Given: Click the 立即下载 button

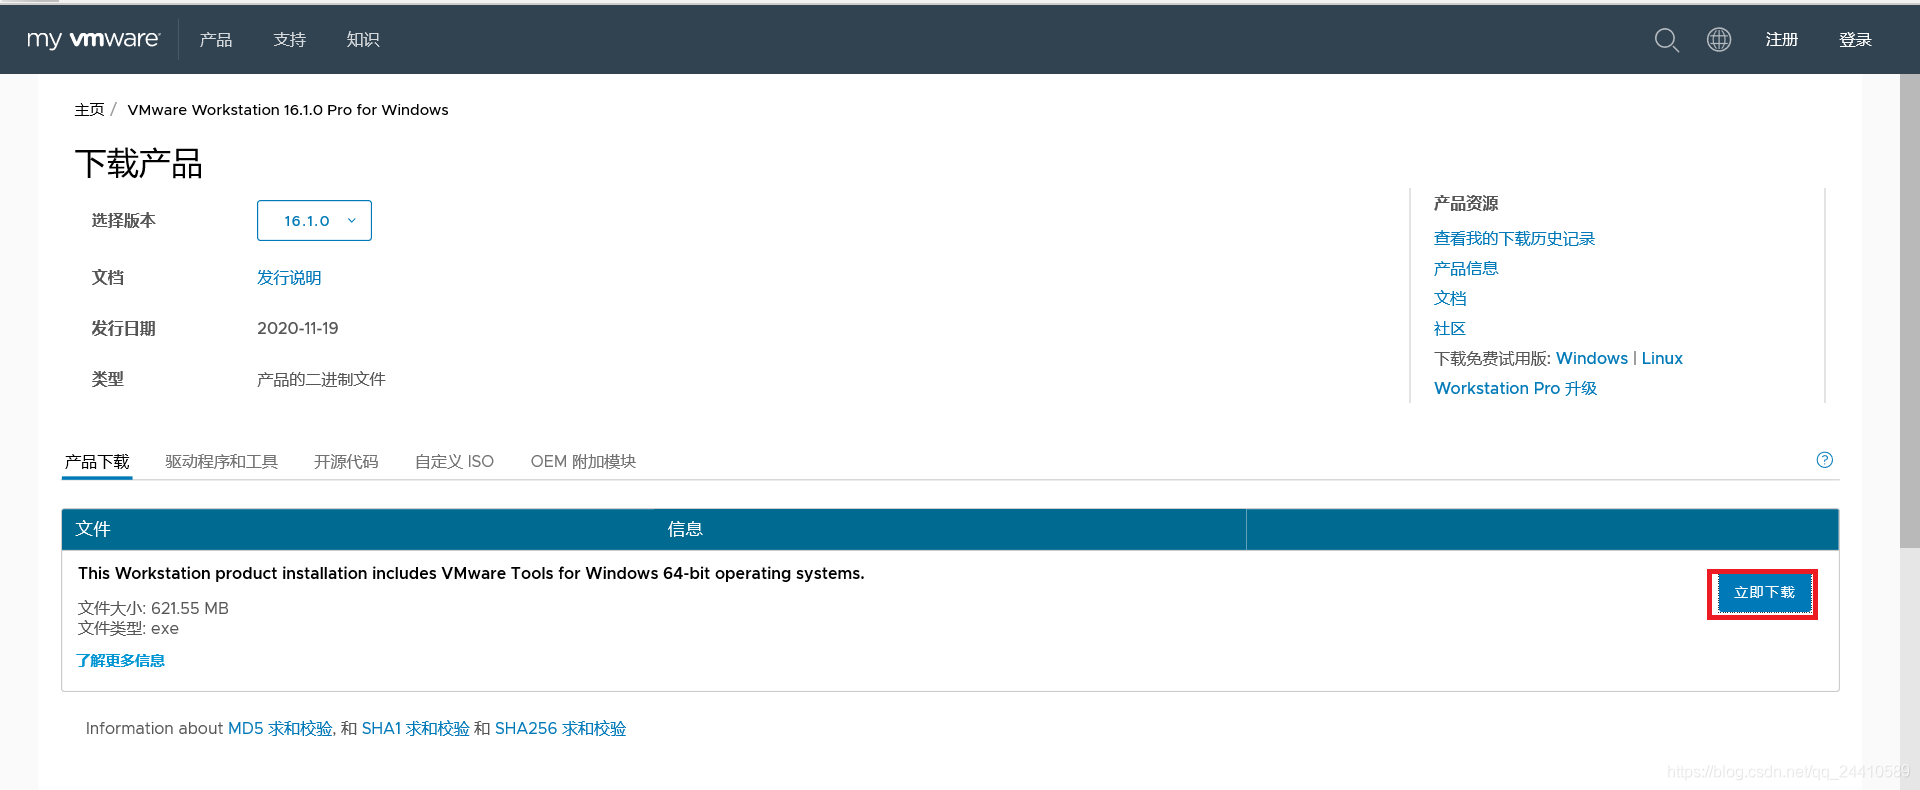Looking at the screenshot, I should pyautogui.click(x=1763, y=593).
